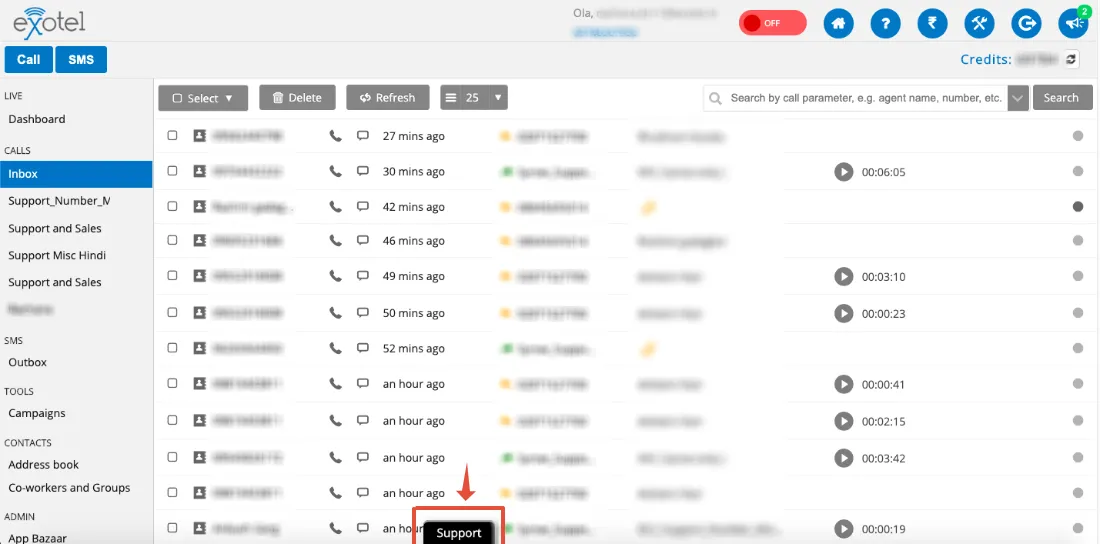The image size is (1100, 544).
Task: Click the 25 rows per page button
Action: point(464,98)
